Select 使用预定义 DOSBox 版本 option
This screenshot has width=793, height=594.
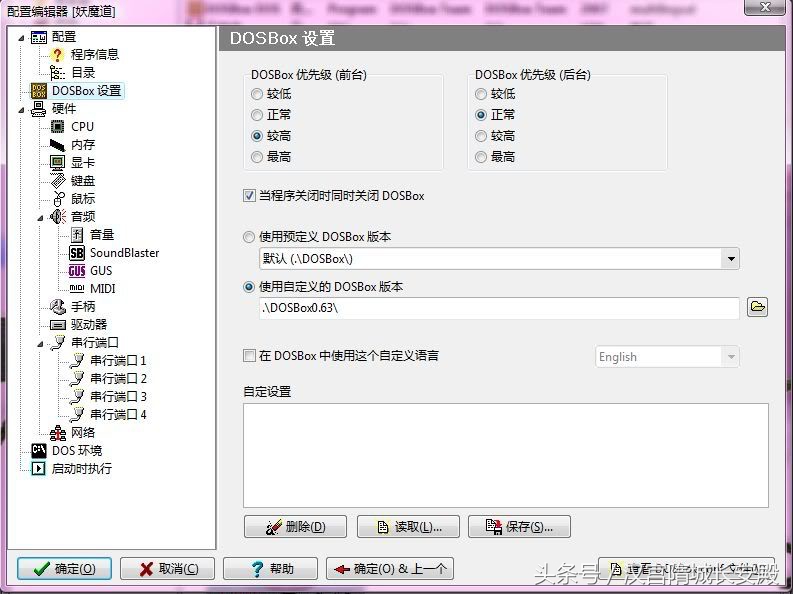(x=249, y=237)
